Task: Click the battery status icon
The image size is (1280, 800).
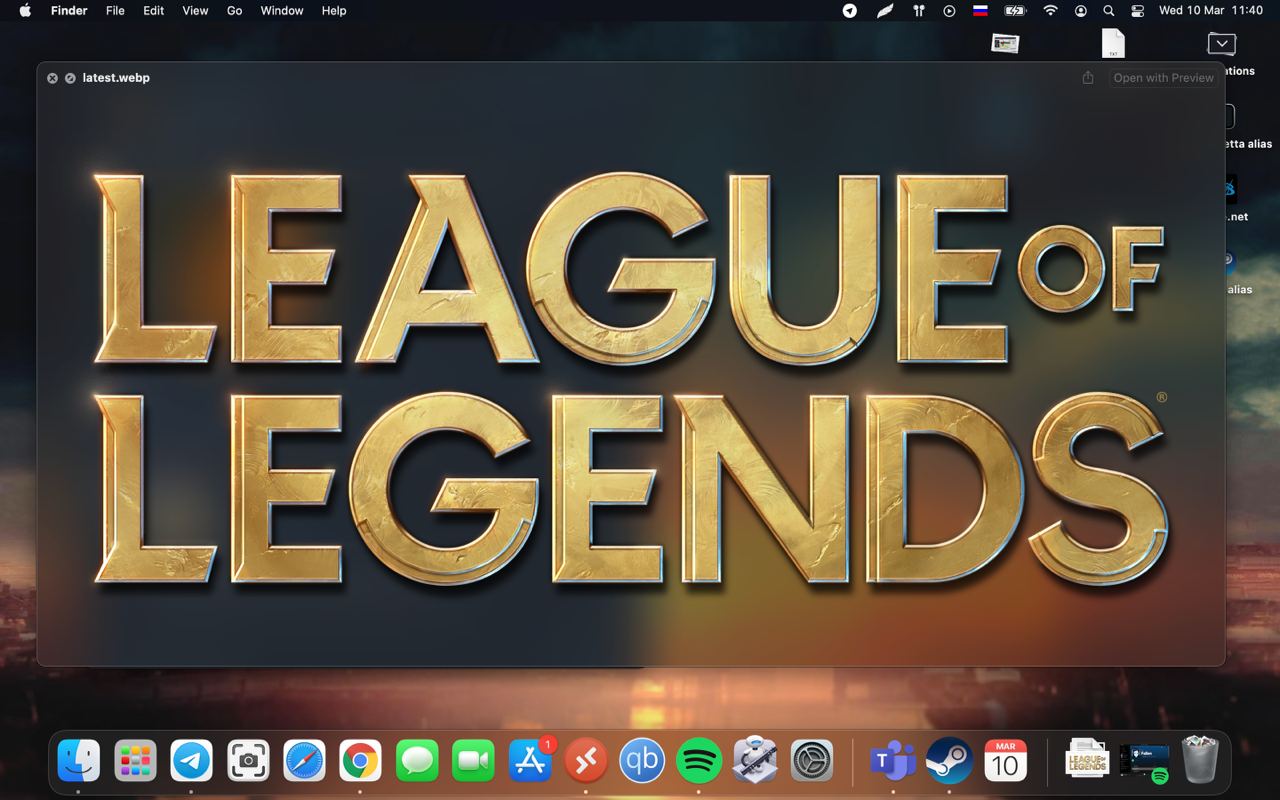Action: [1015, 11]
